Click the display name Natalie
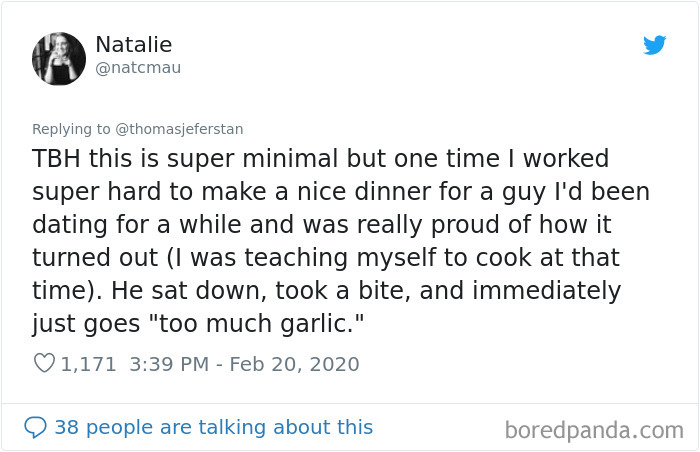Image resolution: width=700 pixels, height=452 pixels. tap(133, 44)
